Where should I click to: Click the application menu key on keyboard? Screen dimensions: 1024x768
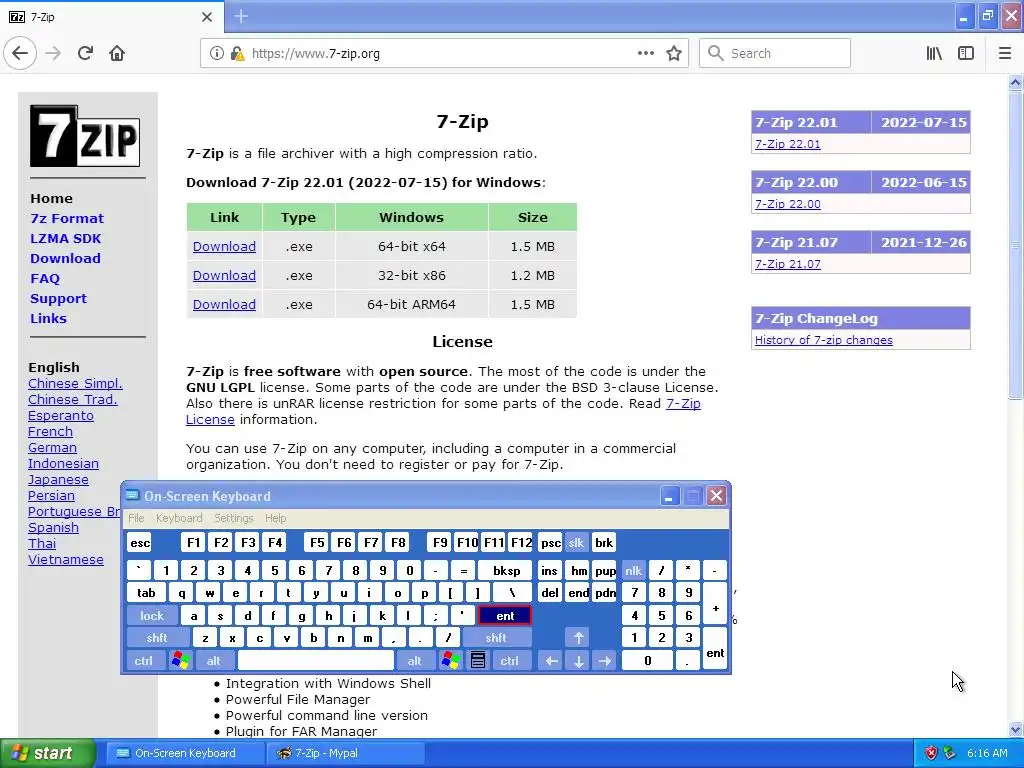pos(477,660)
